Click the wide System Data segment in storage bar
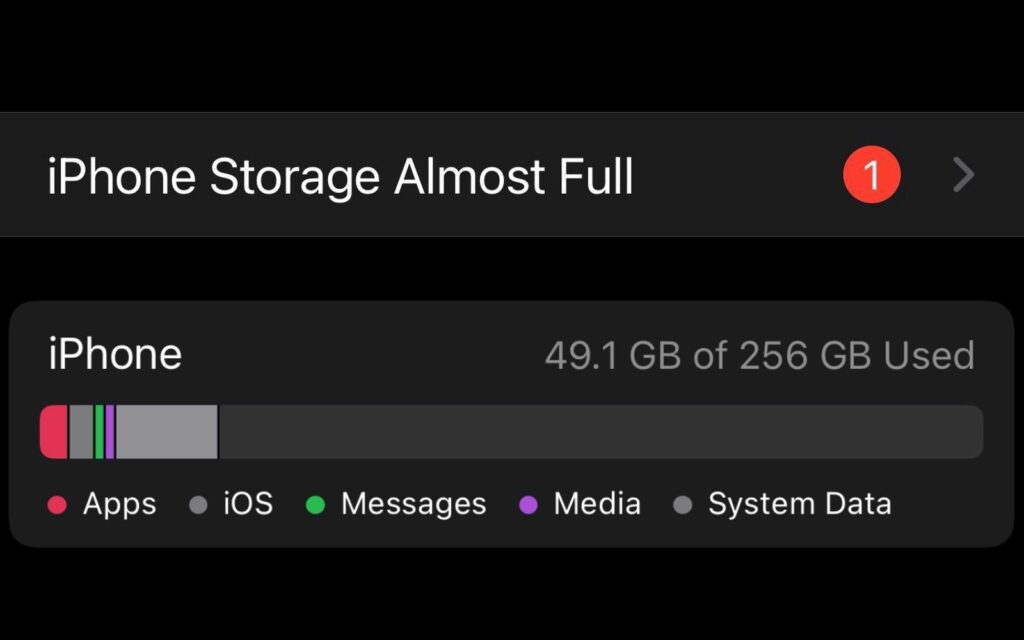 [x=166, y=432]
